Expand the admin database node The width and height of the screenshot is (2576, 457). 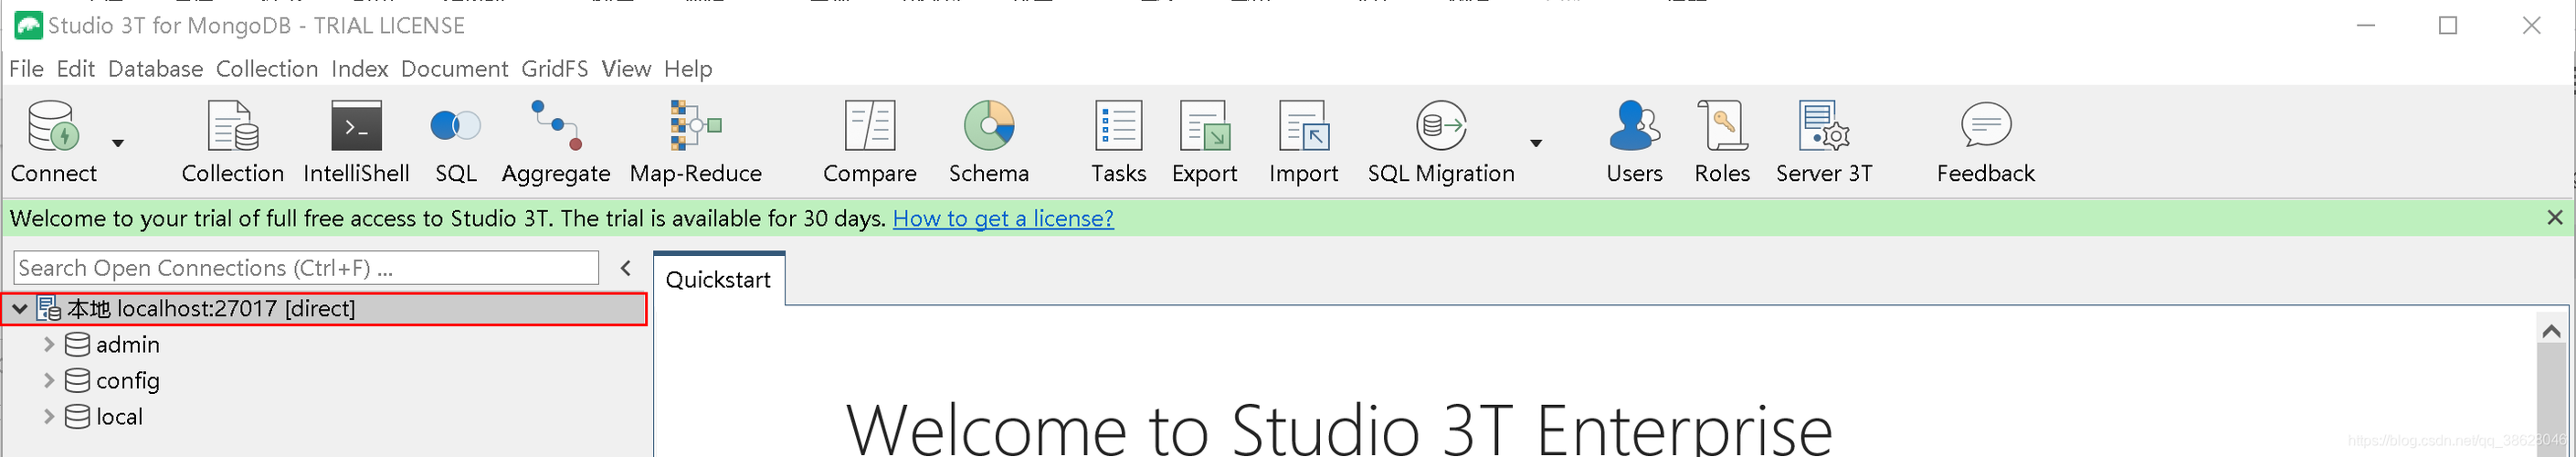tap(49, 345)
